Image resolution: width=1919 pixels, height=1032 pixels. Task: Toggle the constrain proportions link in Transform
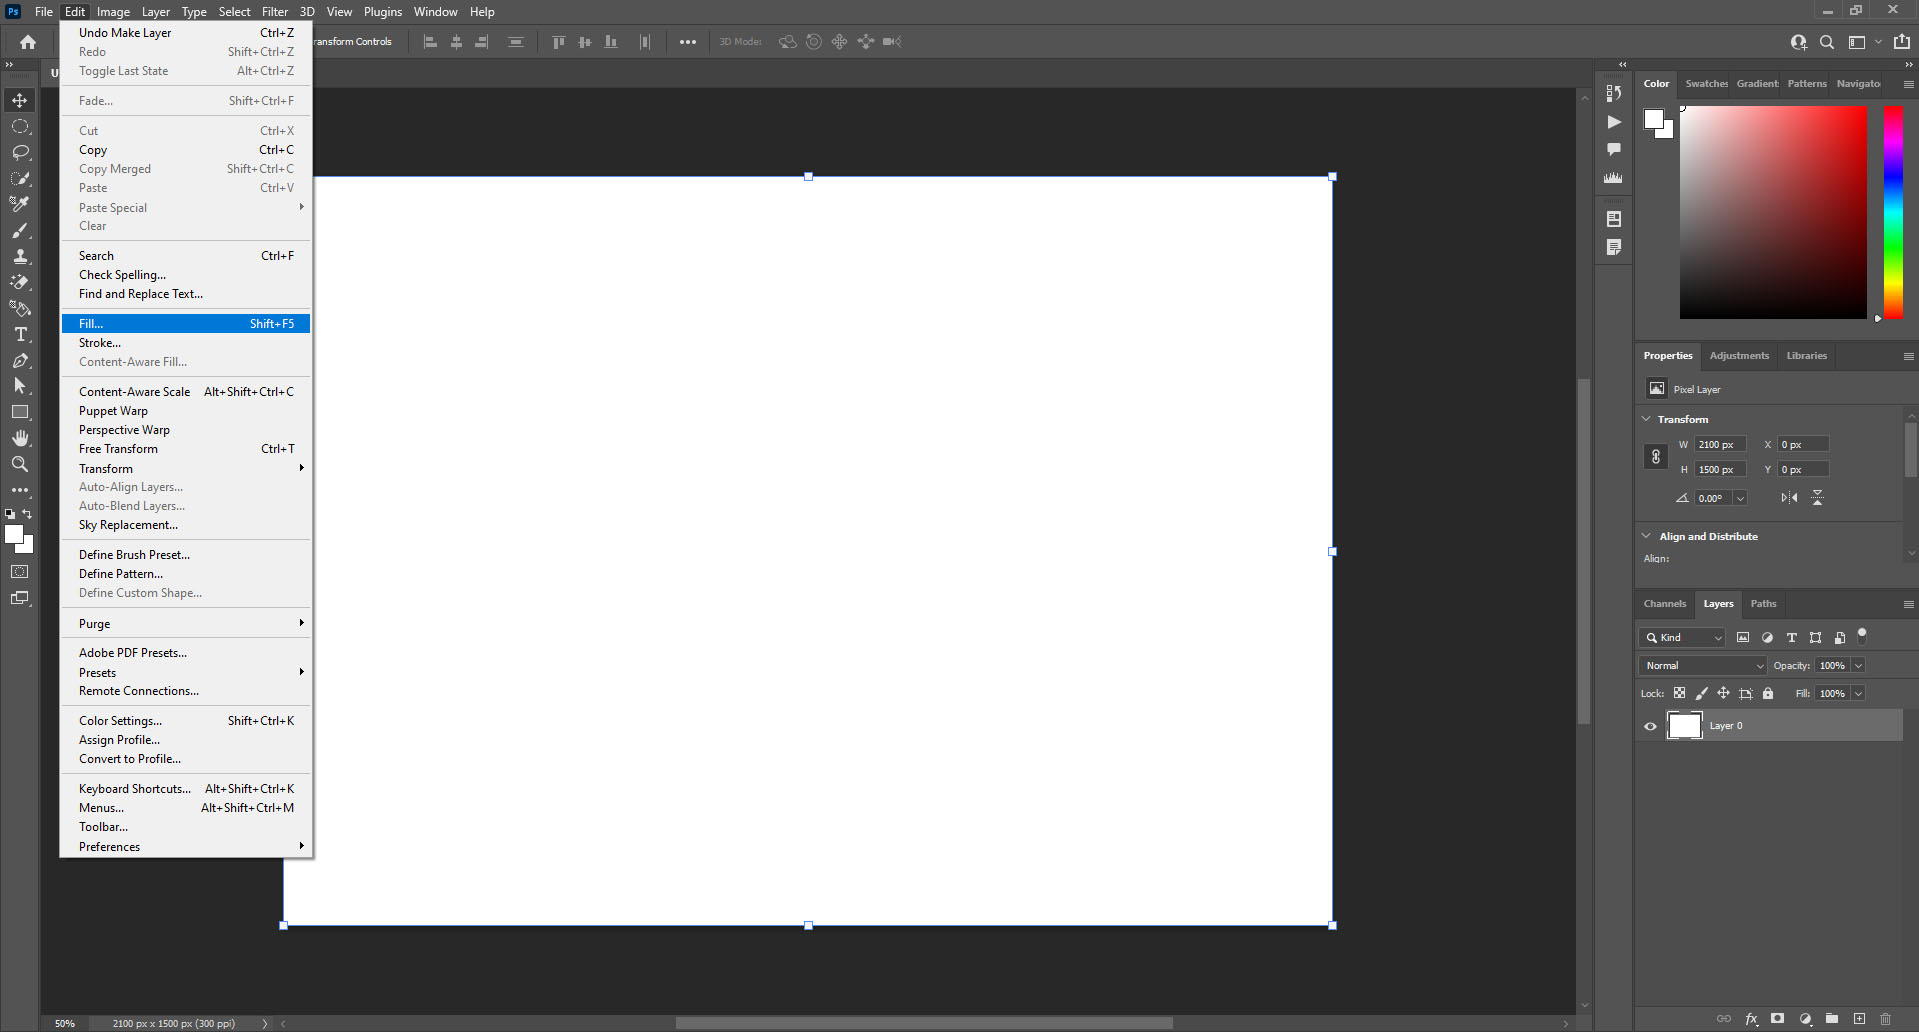pyautogui.click(x=1655, y=457)
